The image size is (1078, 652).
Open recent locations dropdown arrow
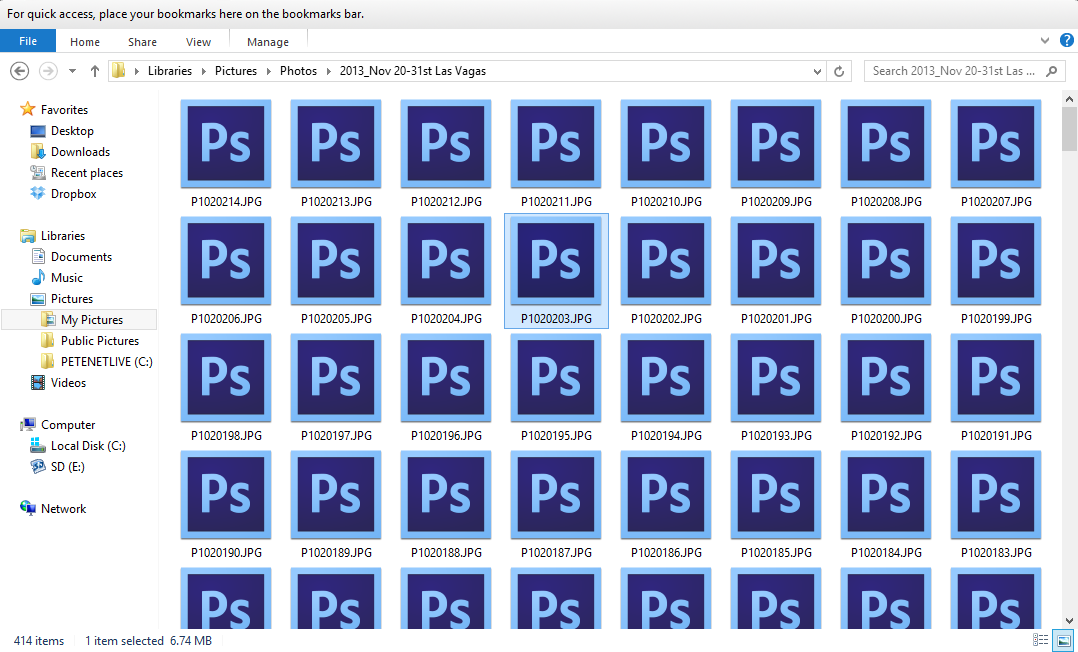coord(72,71)
